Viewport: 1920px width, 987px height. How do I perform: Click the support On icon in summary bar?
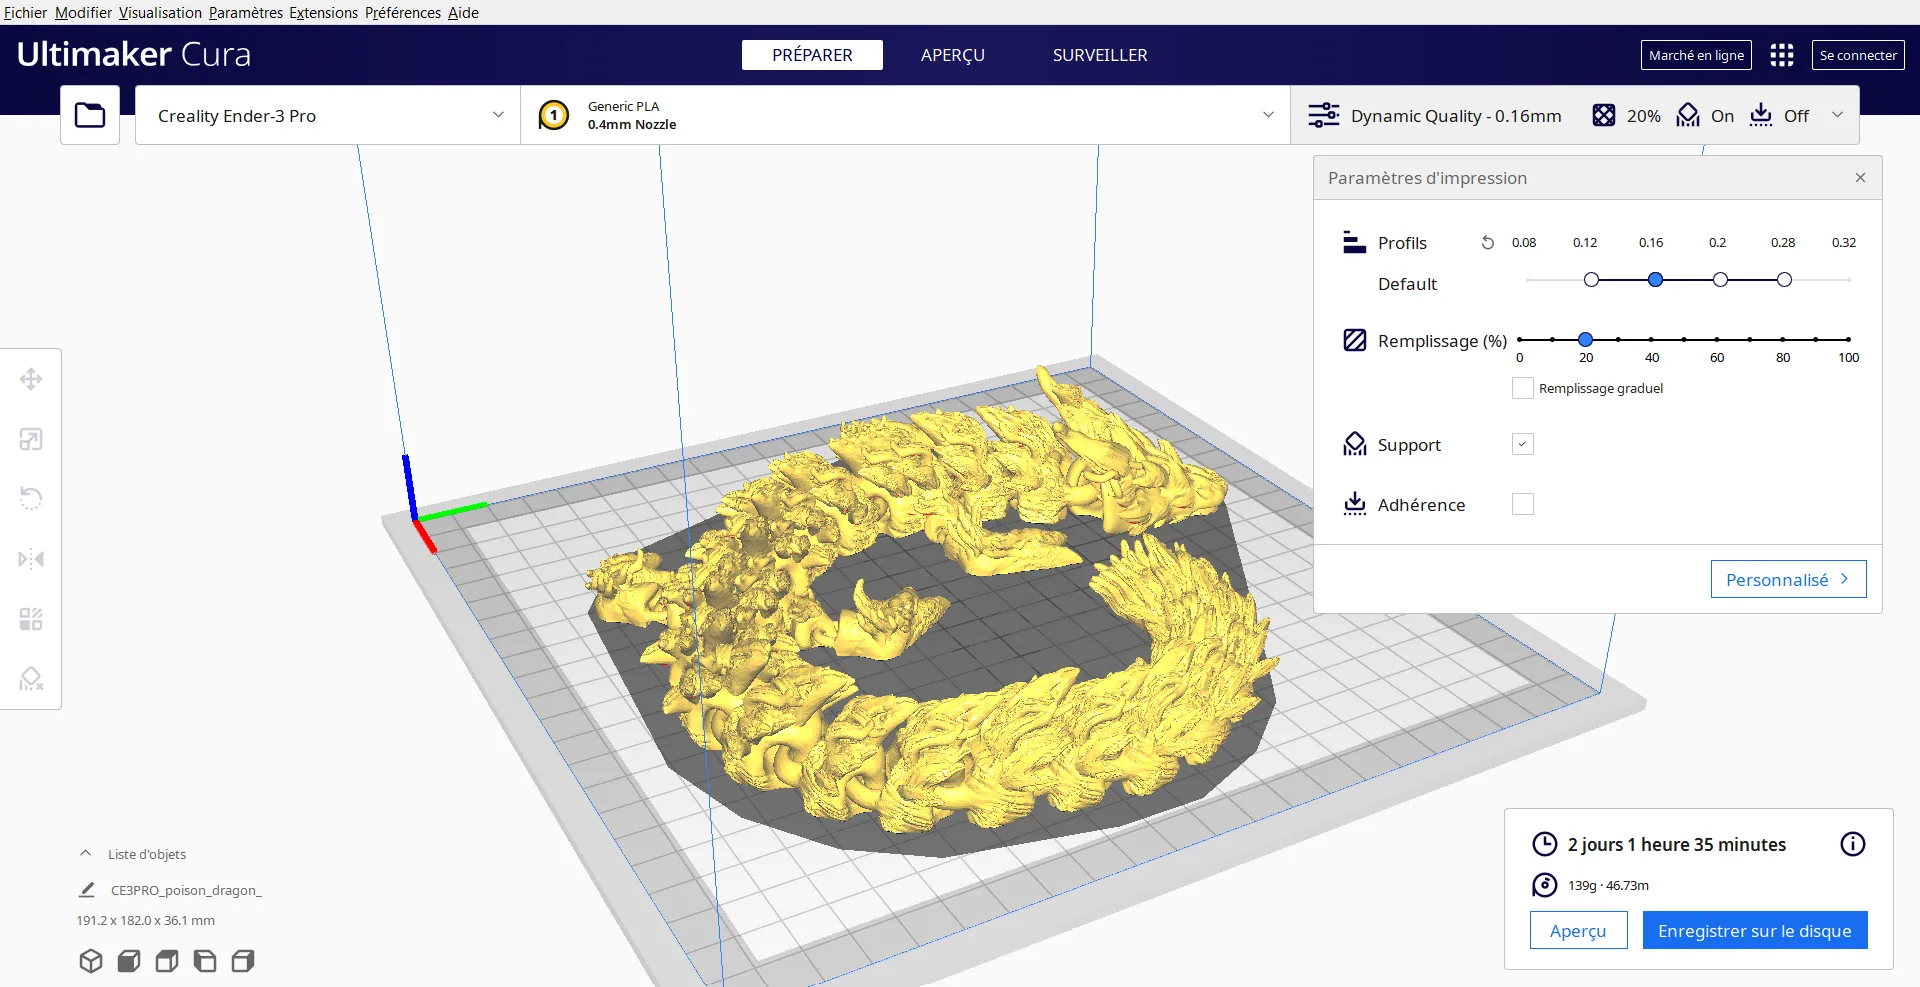(x=1688, y=115)
